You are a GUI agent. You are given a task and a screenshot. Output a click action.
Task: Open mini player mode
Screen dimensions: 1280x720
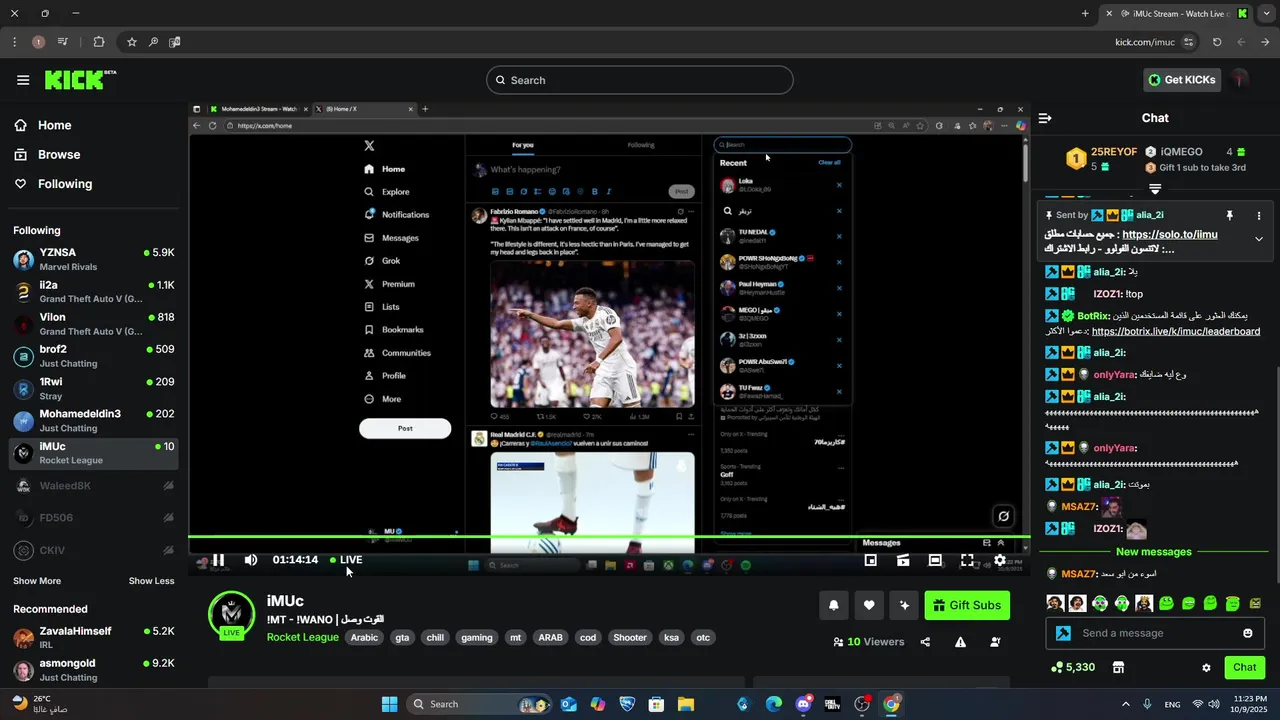tap(870, 560)
